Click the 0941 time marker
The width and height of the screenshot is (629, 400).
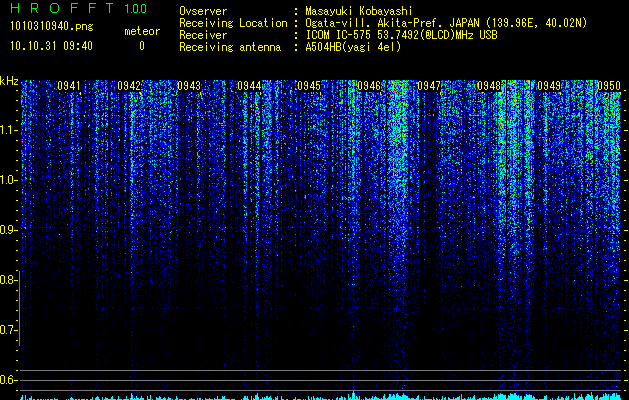click(69, 86)
